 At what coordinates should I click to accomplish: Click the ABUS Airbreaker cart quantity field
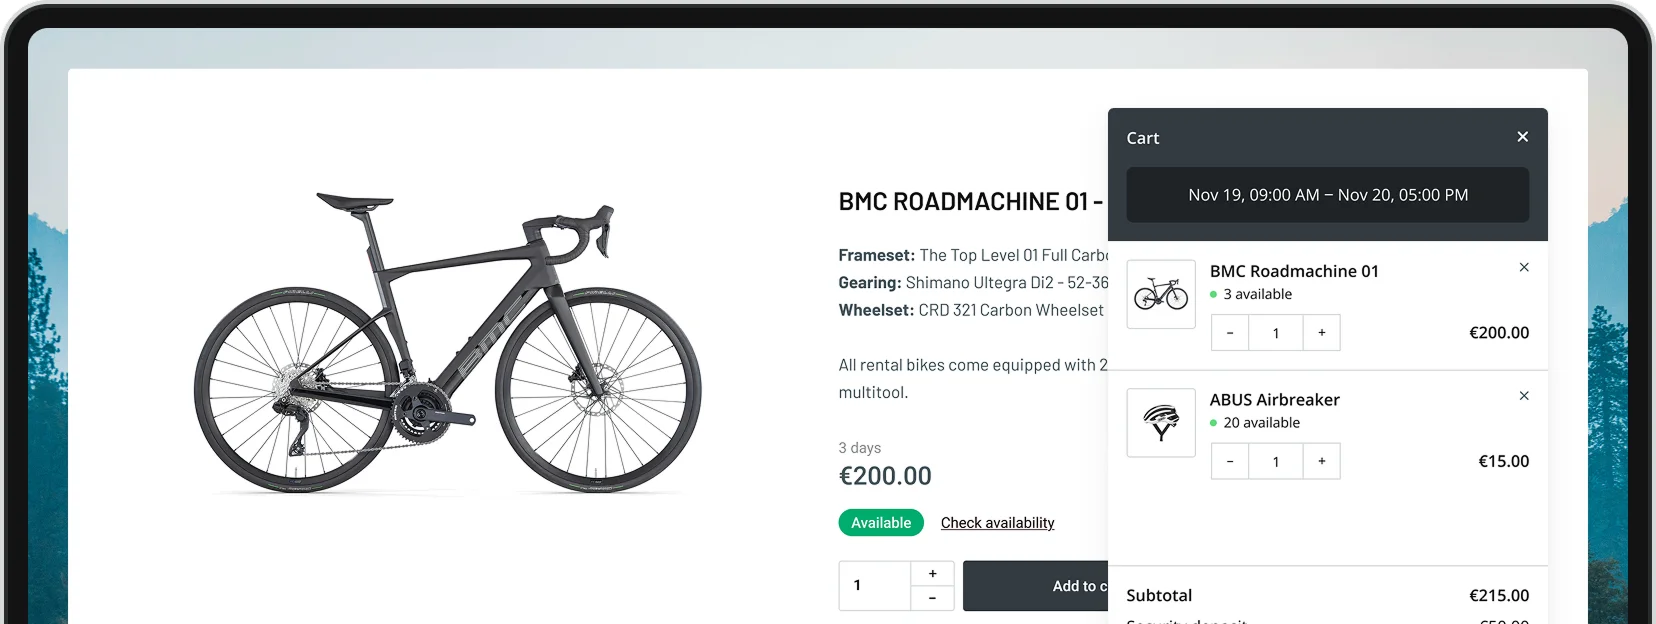[1275, 461]
